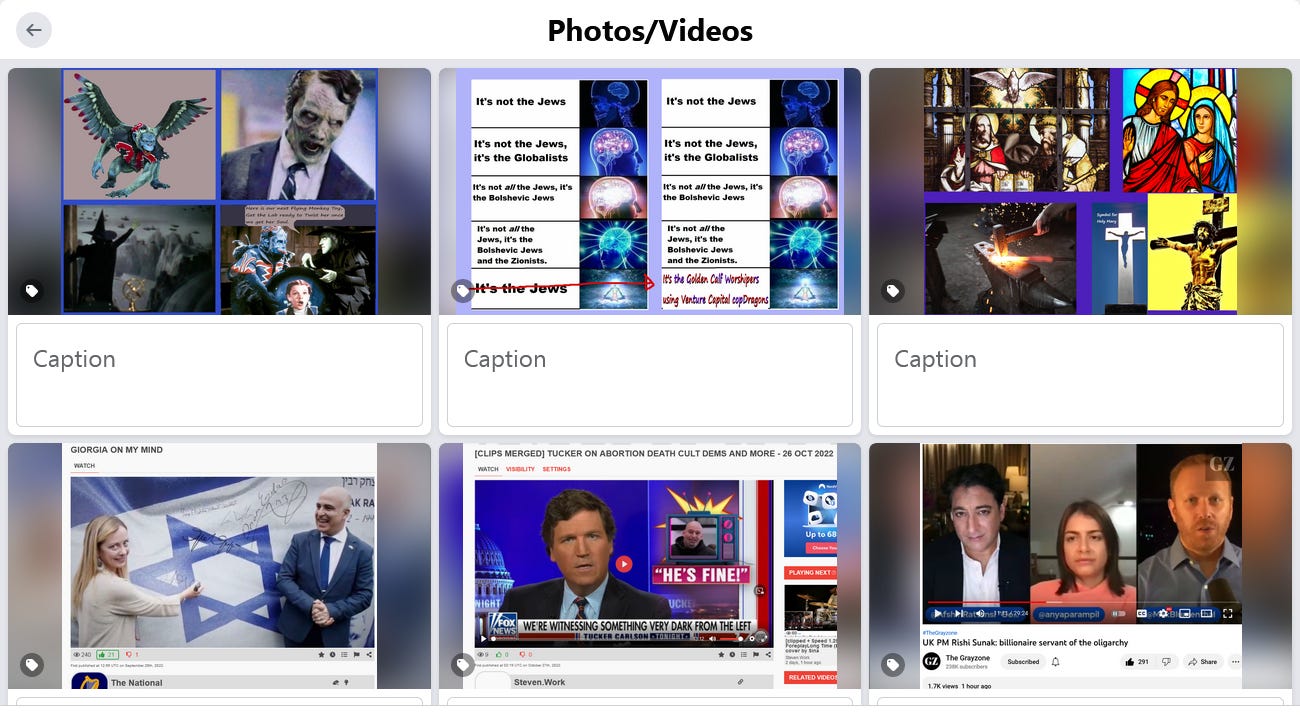Add caption under flying monkey collage
1300x715 pixels.
219,375
